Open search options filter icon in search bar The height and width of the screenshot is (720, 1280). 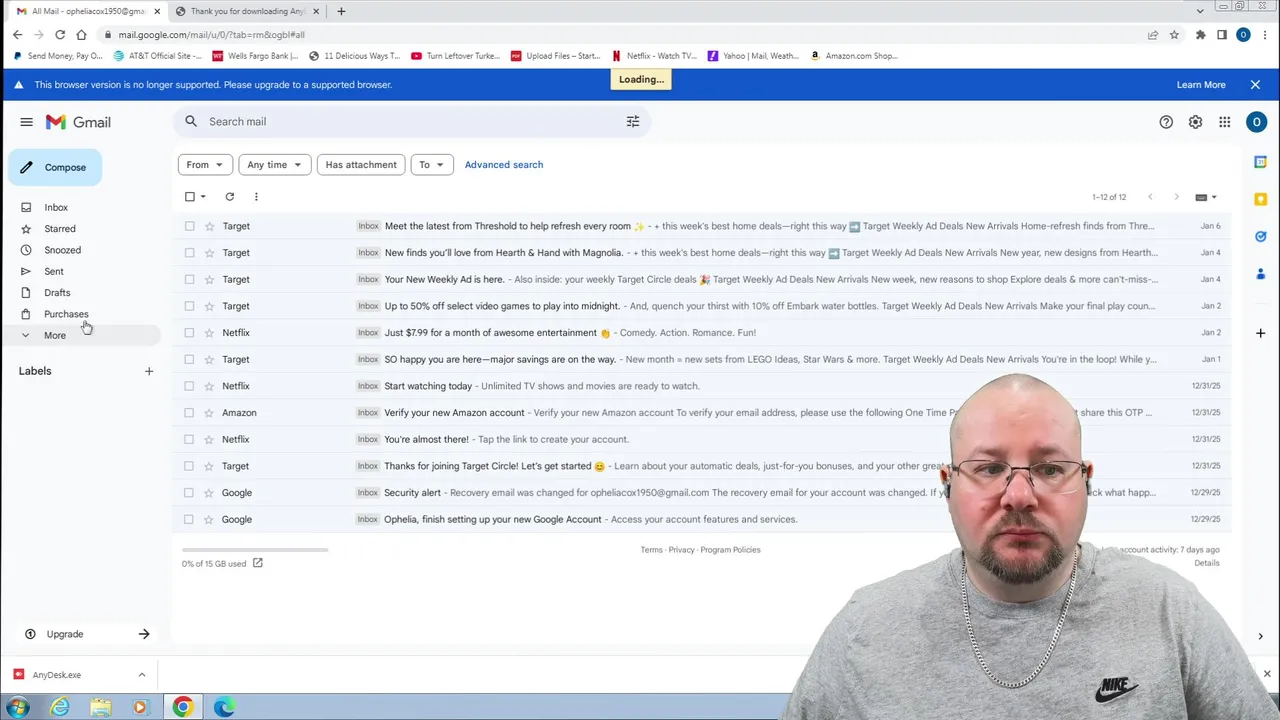pos(633,121)
